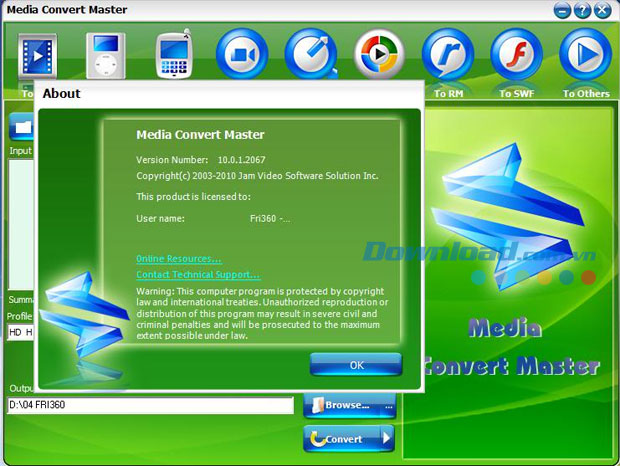The height and width of the screenshot is (466, 620).
Task: Choose the To SWF Flash icon
Action: click(x=516, y=54)
